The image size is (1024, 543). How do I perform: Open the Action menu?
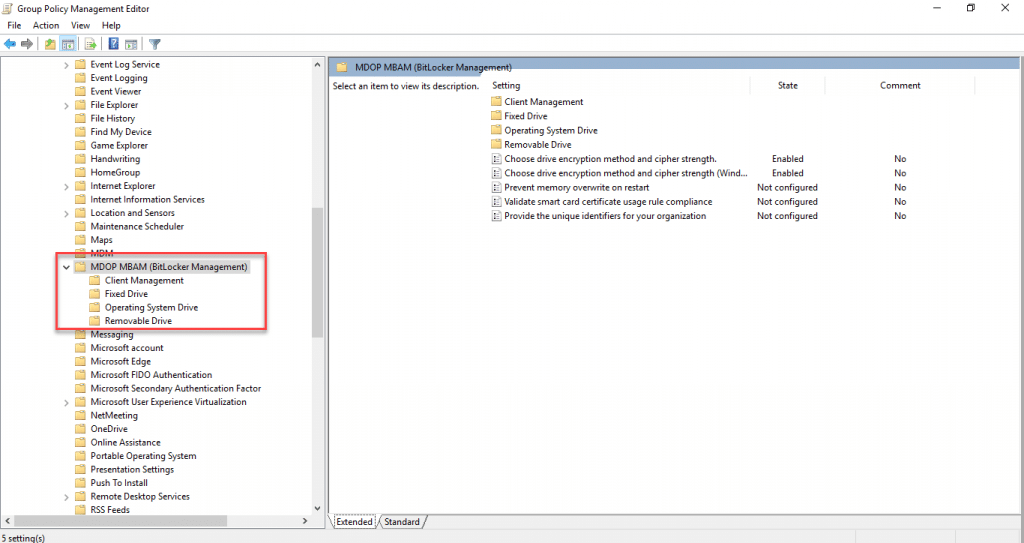pyautogui.click(x=46, y=25)
